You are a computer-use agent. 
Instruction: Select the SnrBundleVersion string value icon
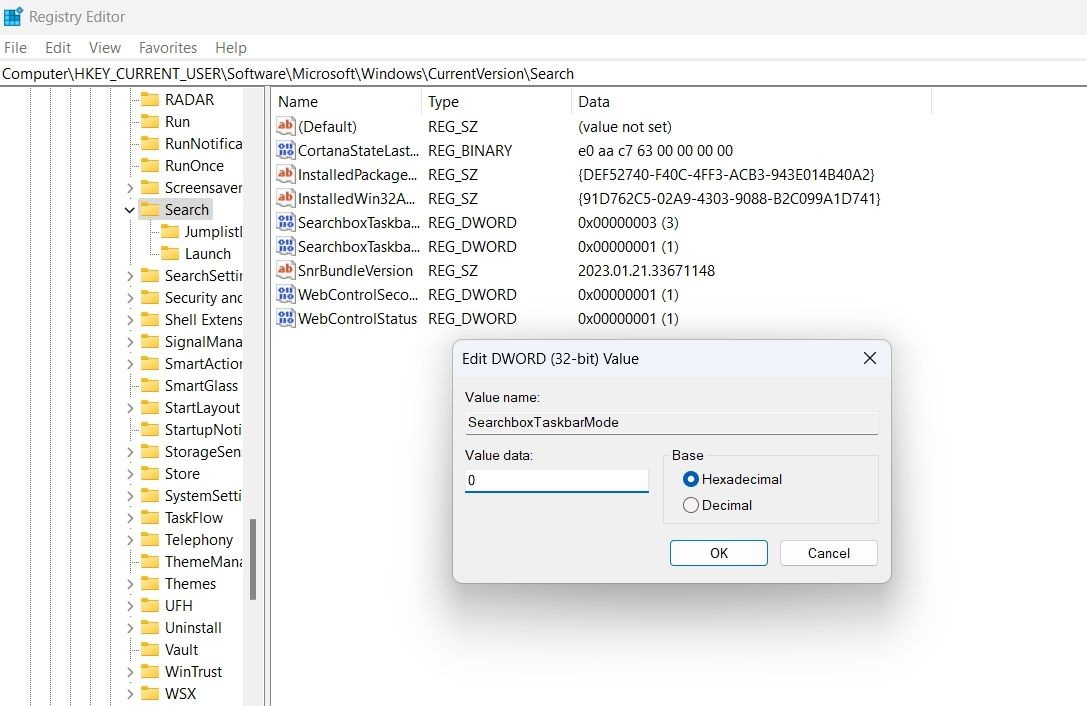[286, 270]
